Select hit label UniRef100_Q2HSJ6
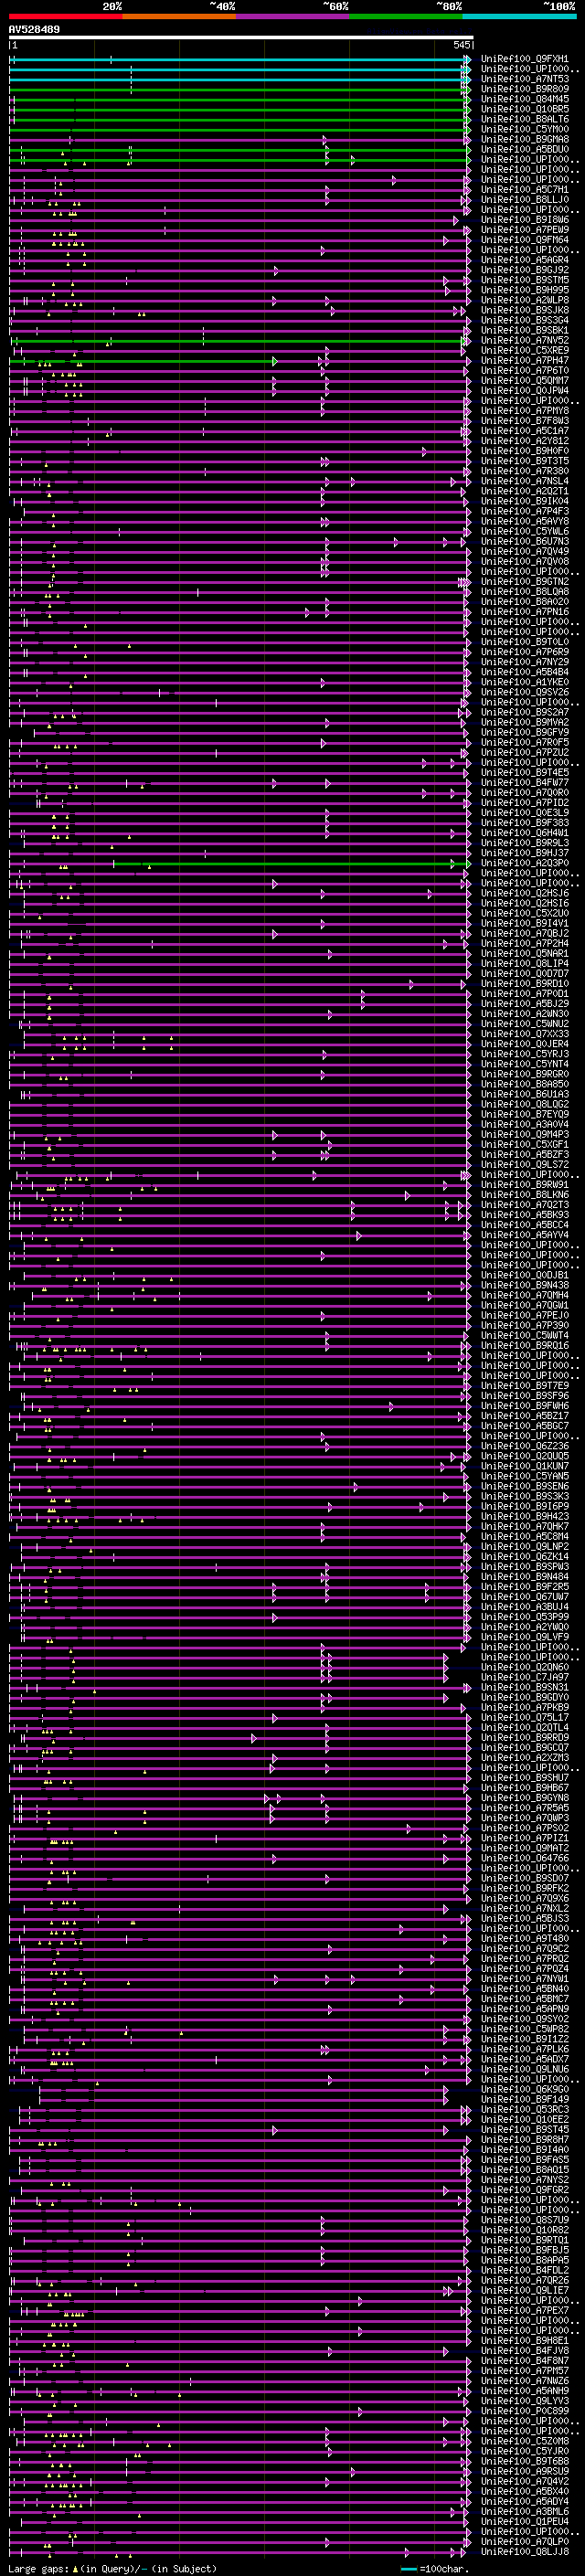The height and width of the screenshot is (2576, 585). 525,893
